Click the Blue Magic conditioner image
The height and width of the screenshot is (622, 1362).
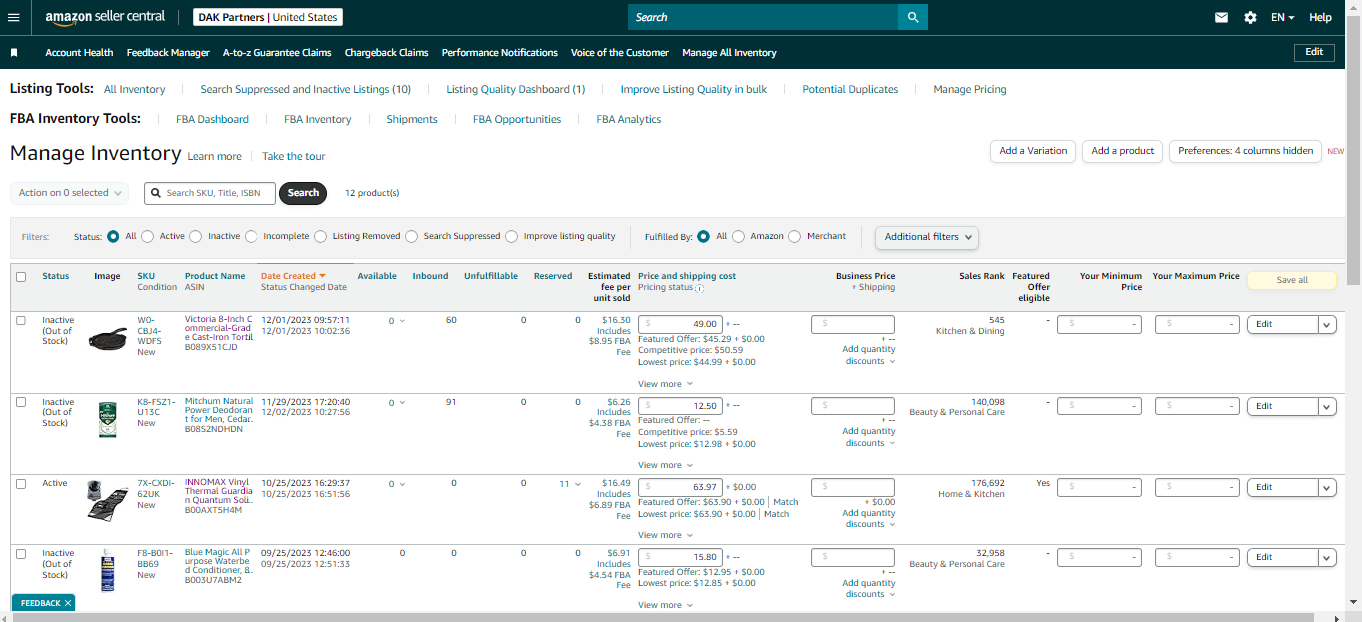(x=108, y=571)
